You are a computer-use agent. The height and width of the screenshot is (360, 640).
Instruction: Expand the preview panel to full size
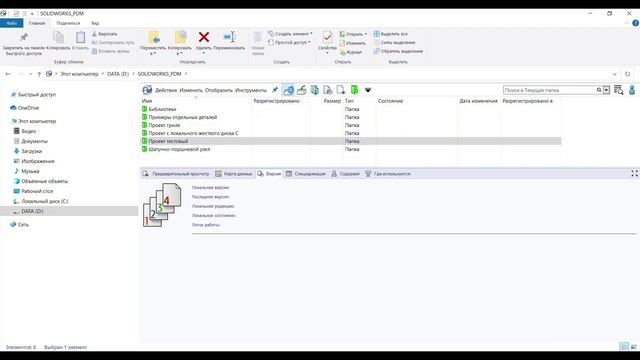(634, 173)
